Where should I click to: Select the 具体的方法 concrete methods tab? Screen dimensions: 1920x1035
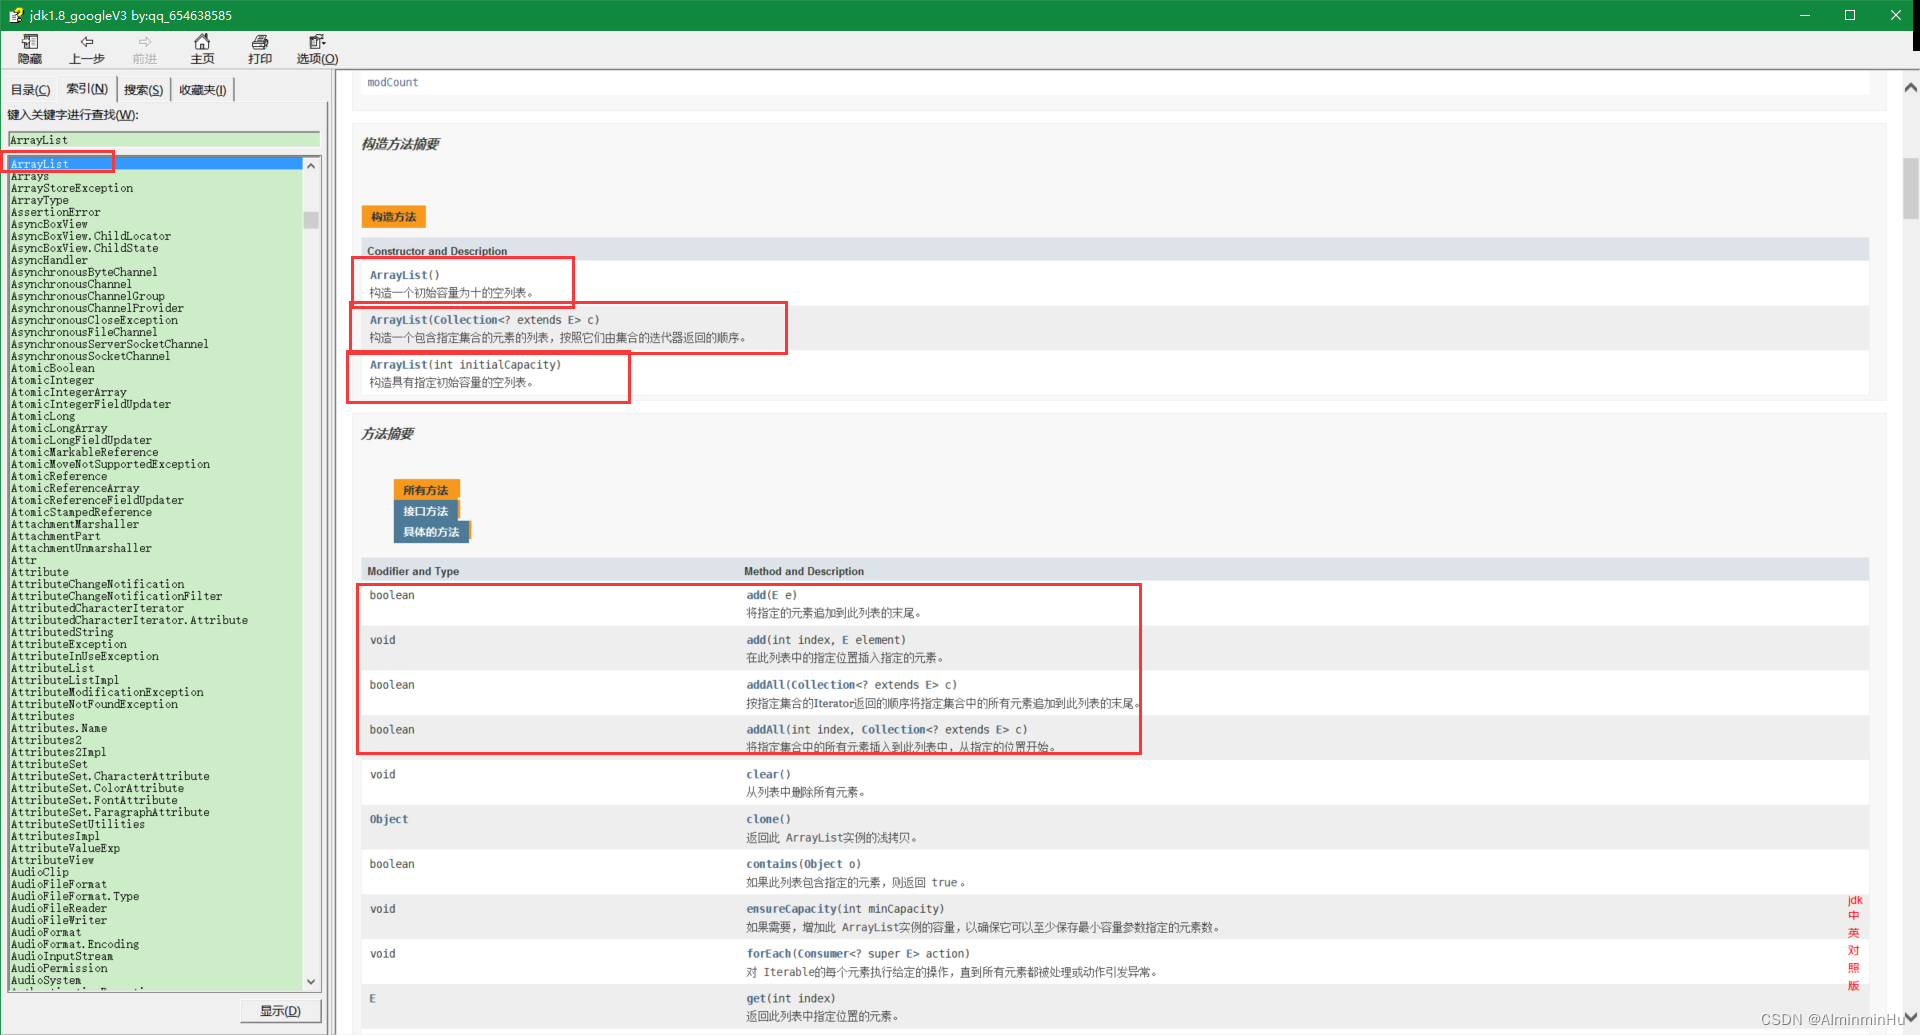coord(431,532)
